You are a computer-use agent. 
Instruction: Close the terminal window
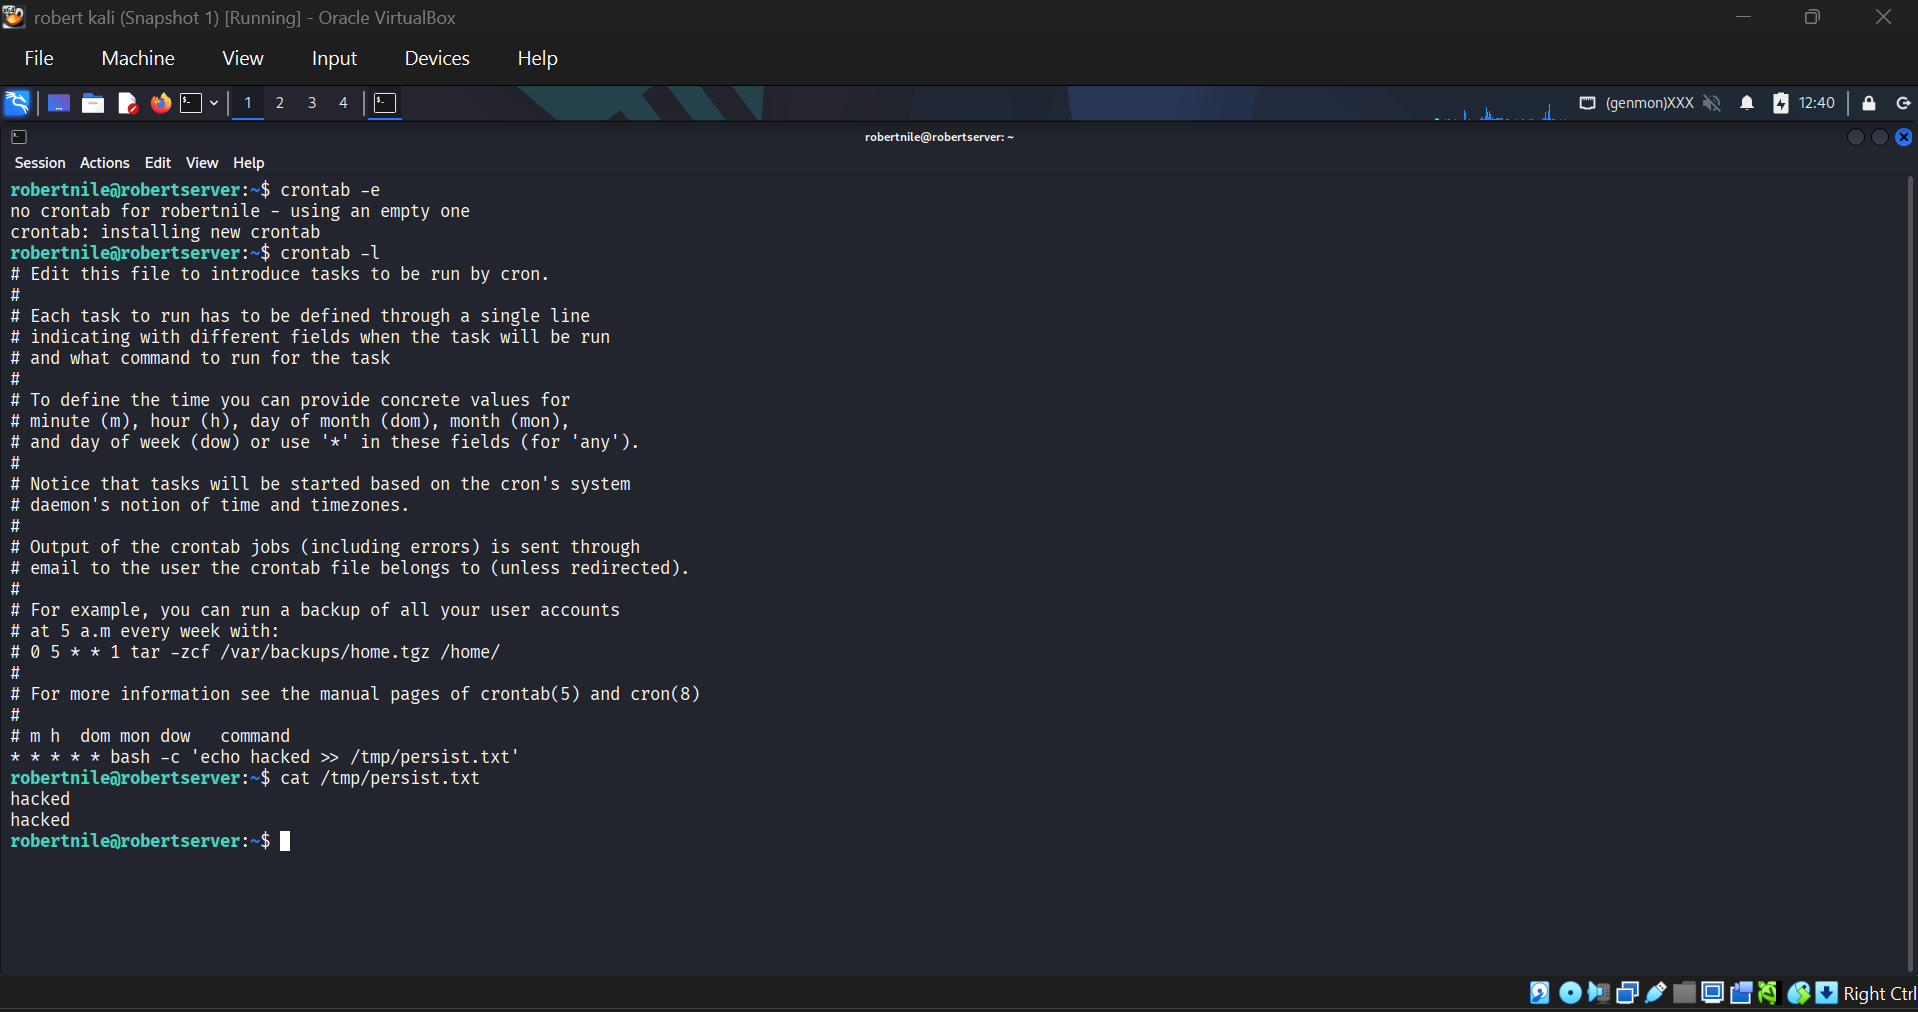(x=1904, y=137)
